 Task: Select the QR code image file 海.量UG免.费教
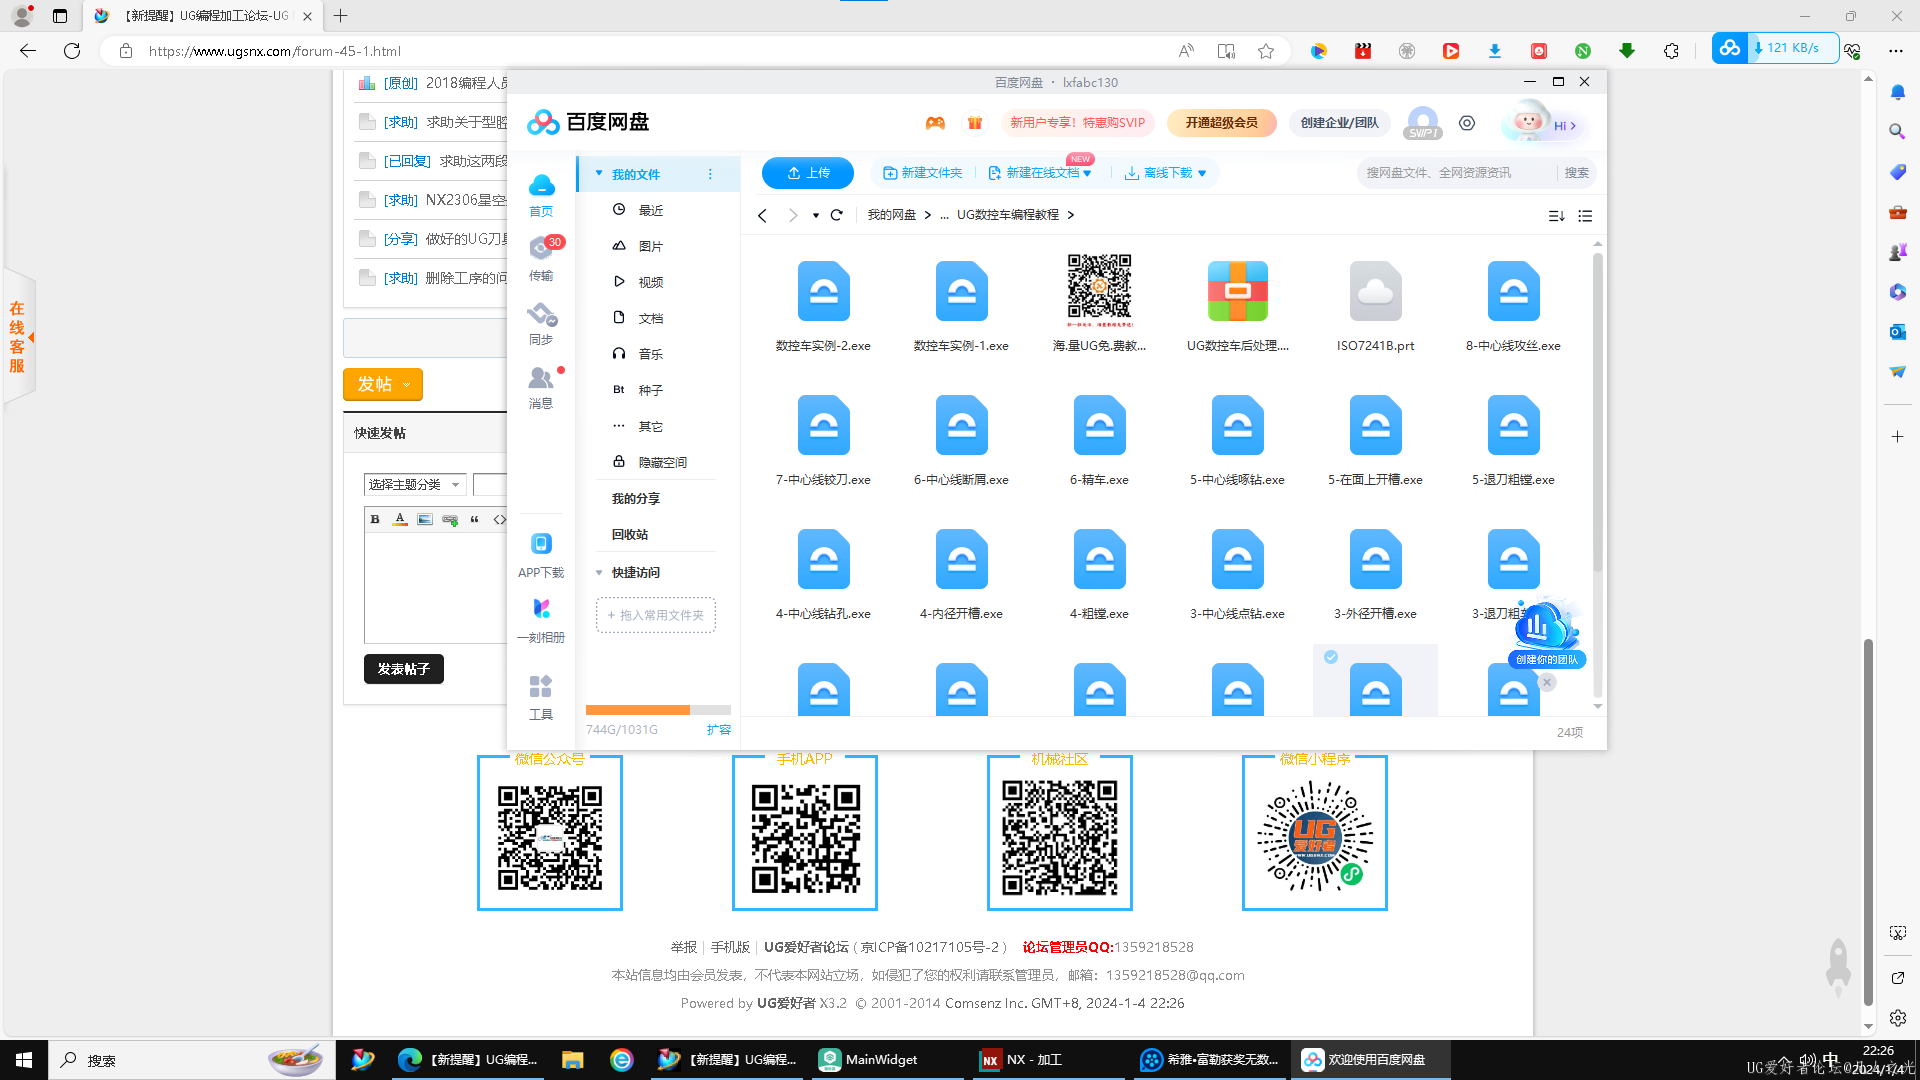[1099, 291]
